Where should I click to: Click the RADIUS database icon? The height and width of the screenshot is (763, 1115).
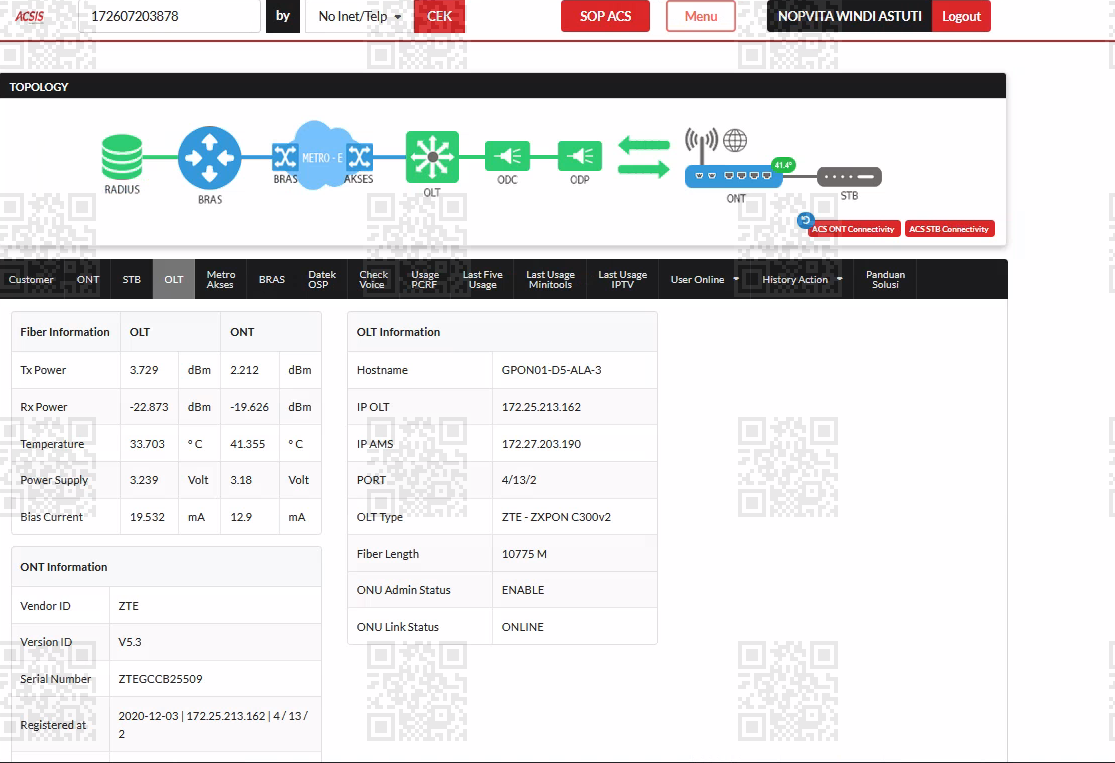tap(122, 157)
